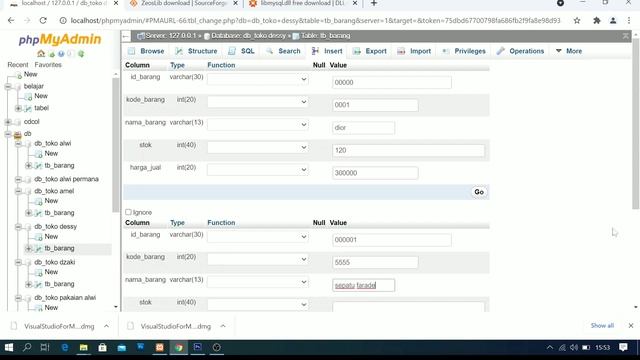Open the Operations tab
Image resolution: width=640 pixels, height=360 pixels.
coord(520,51)
